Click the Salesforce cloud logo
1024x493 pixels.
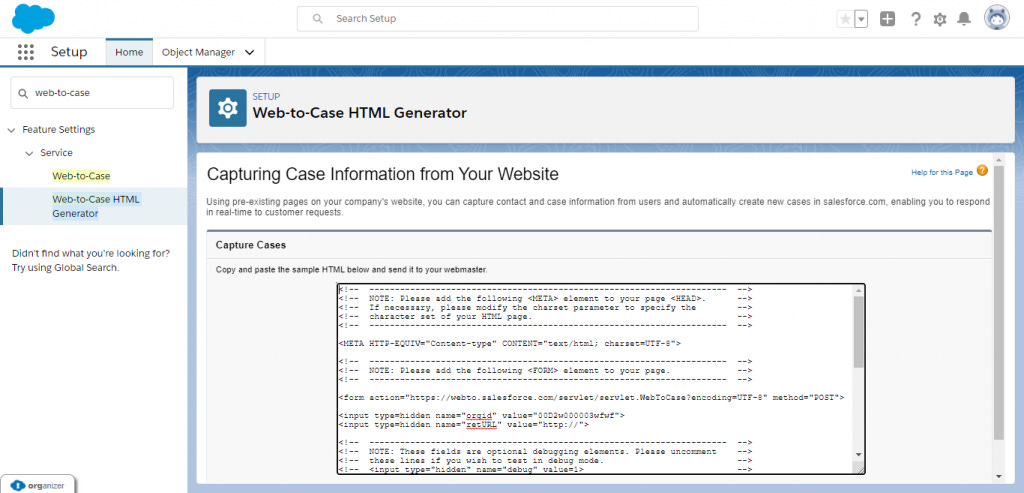click(33, 18)
